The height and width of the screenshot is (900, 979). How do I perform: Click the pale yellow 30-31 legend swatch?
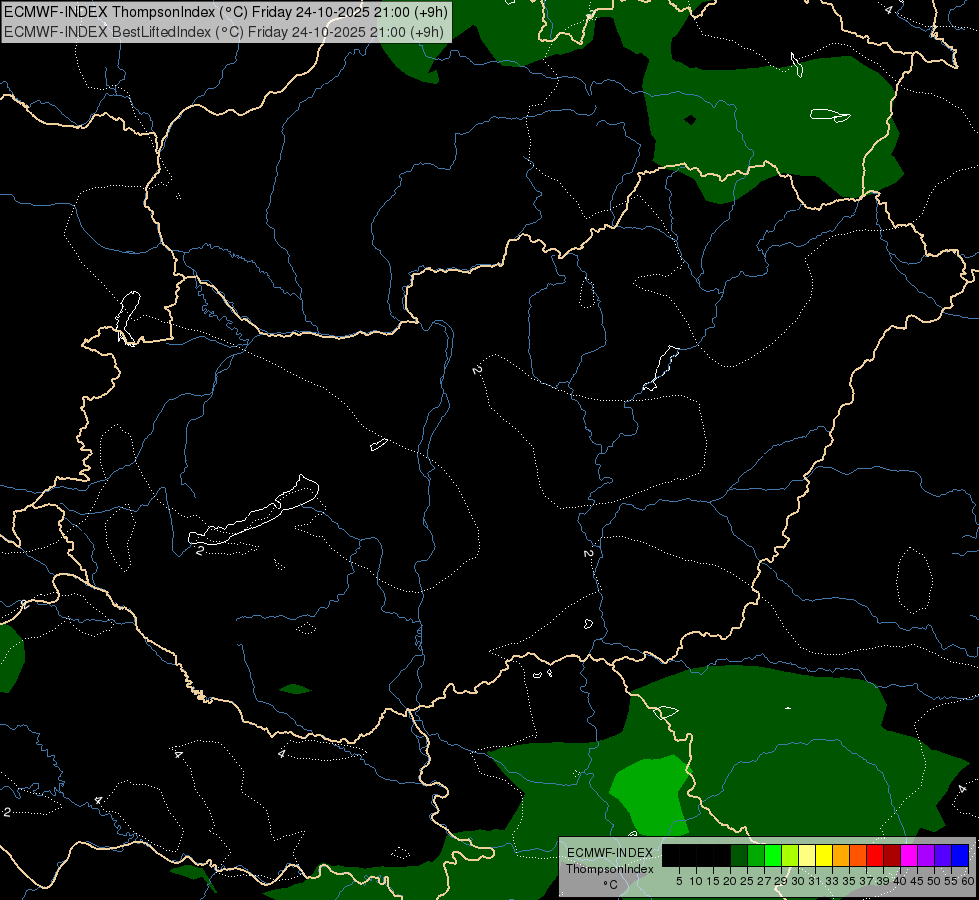point(807,855)
